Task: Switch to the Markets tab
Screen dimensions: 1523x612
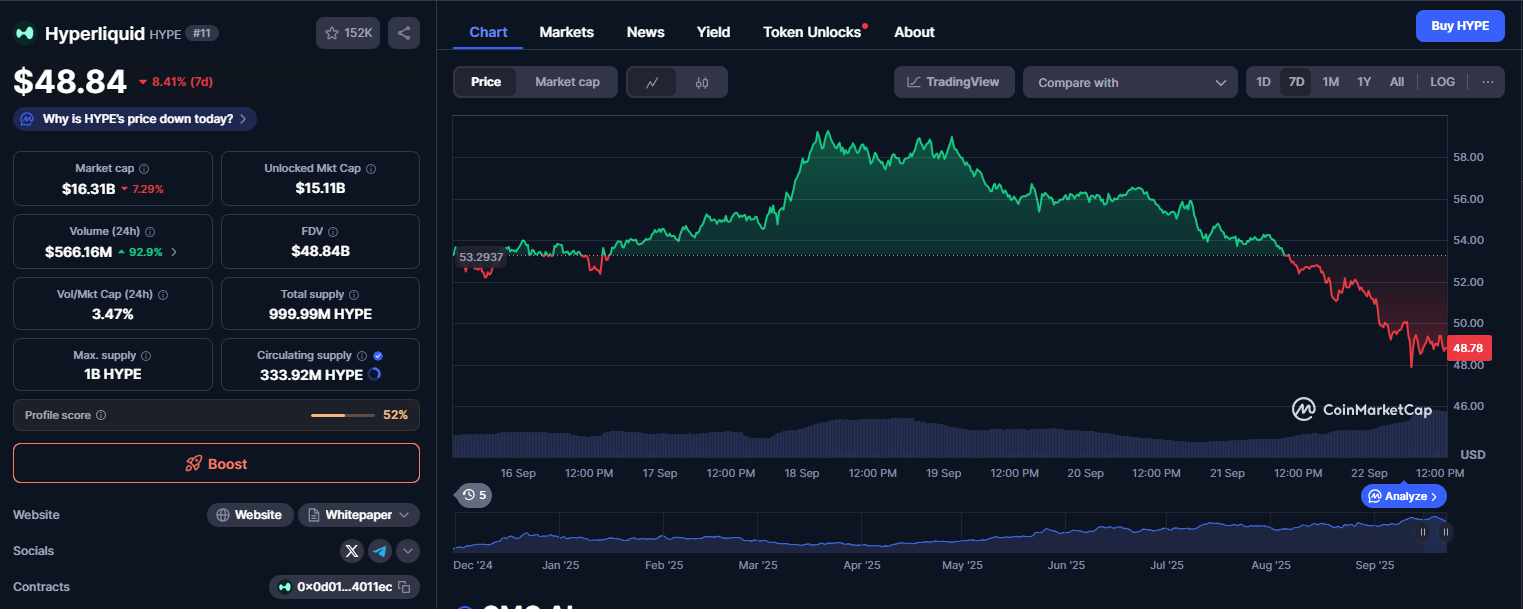Action: [566, 32]
